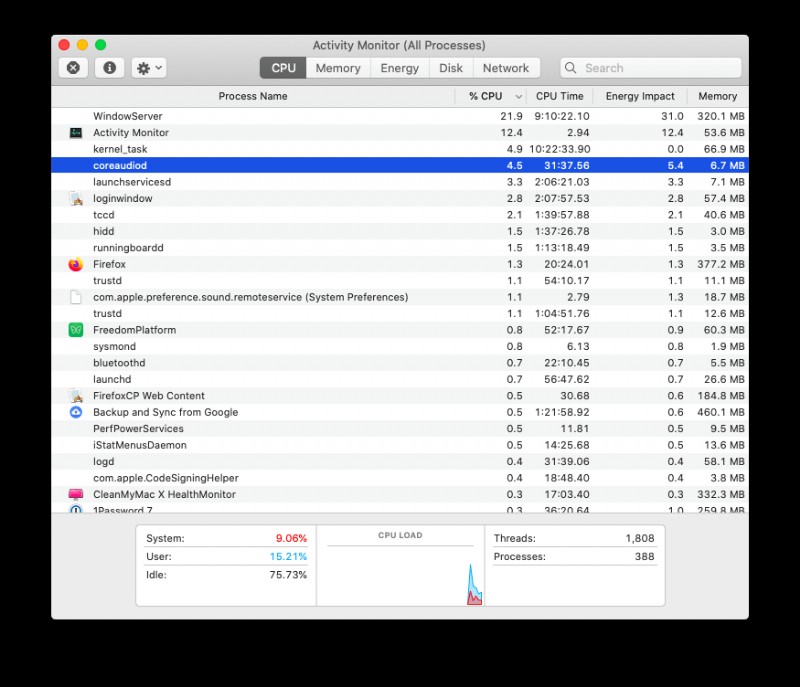This screenshot has width=800, height=687.
Task: Click the User 15.21% statistic
Action: (227, 556)
